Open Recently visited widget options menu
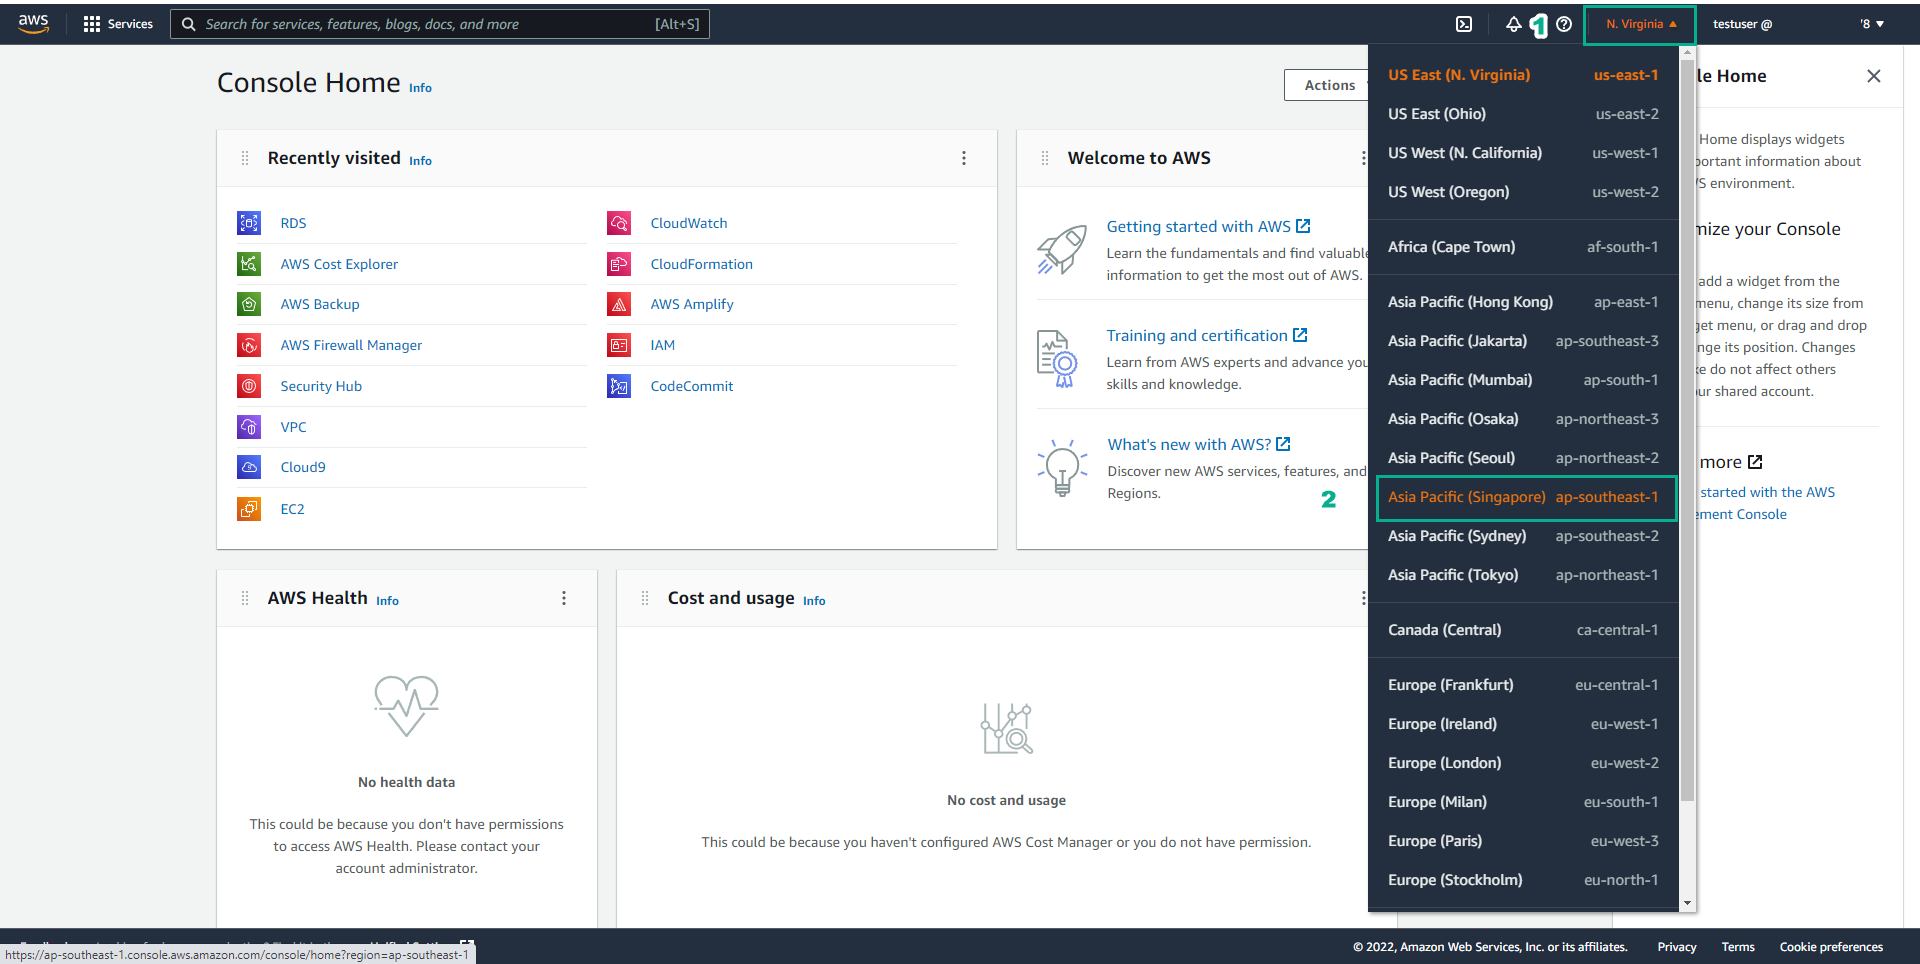 pos(964,158)
